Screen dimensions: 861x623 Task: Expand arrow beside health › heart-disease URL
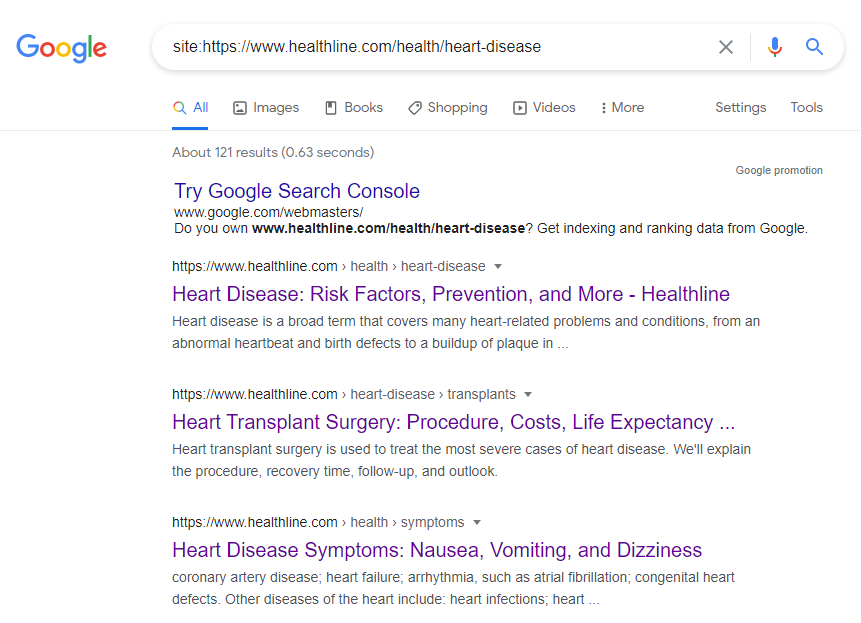pos(498,267)
